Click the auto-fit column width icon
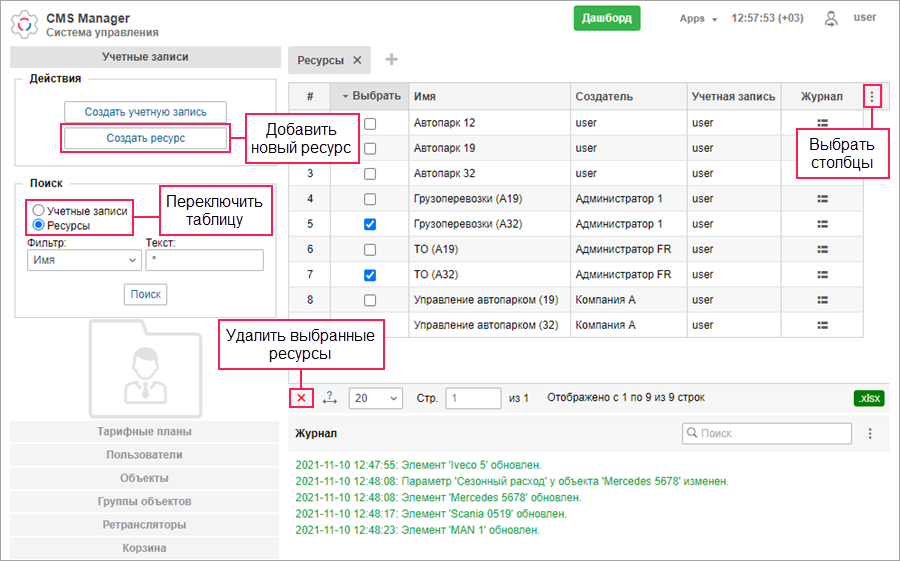This screenshot has width=900, height=561. click(330, 398)
